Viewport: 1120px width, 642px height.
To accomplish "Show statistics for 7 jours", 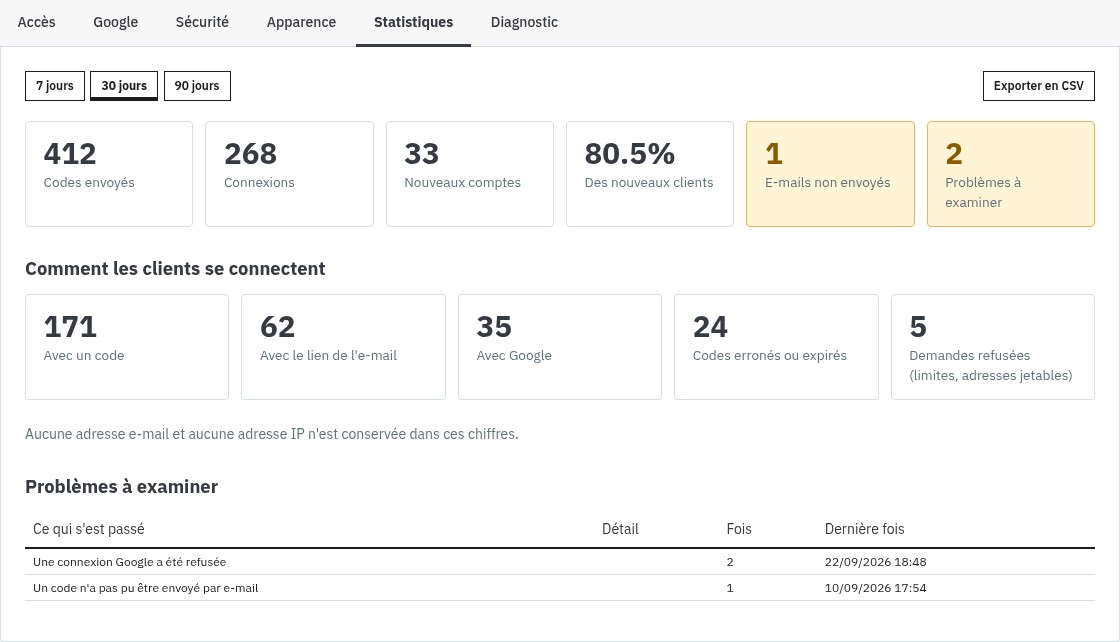I will (x=55, y=86).
